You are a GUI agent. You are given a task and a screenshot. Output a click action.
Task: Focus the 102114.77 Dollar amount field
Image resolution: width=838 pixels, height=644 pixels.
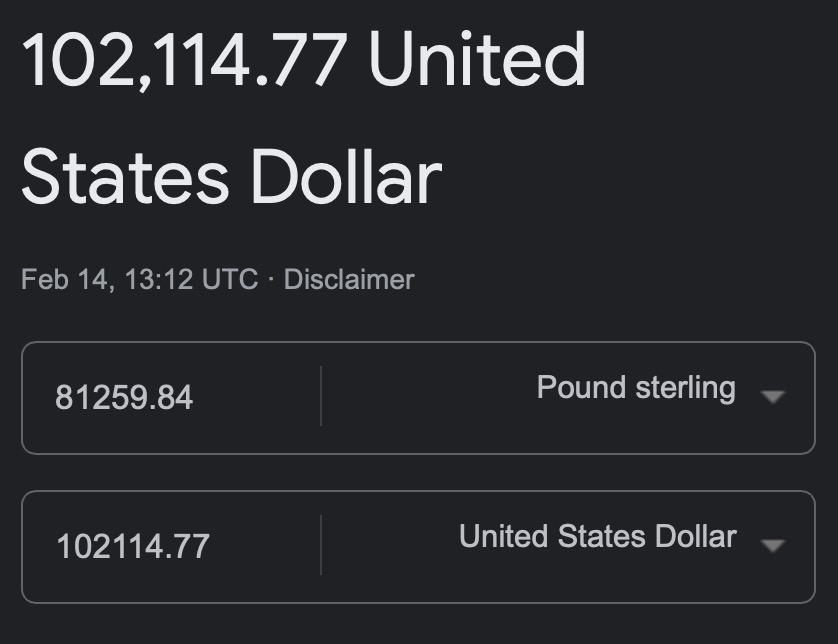(x=133, y=546)
